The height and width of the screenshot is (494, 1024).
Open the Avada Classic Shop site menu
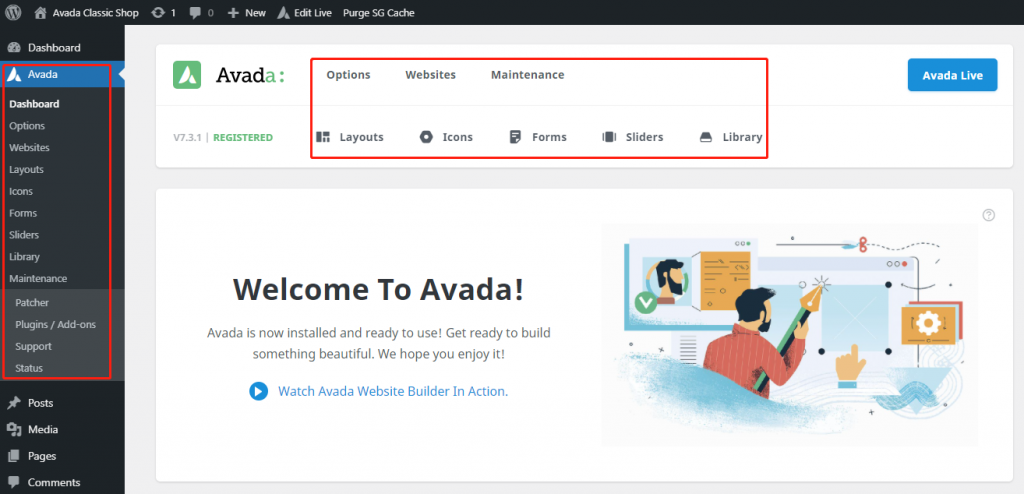point(86,13)
